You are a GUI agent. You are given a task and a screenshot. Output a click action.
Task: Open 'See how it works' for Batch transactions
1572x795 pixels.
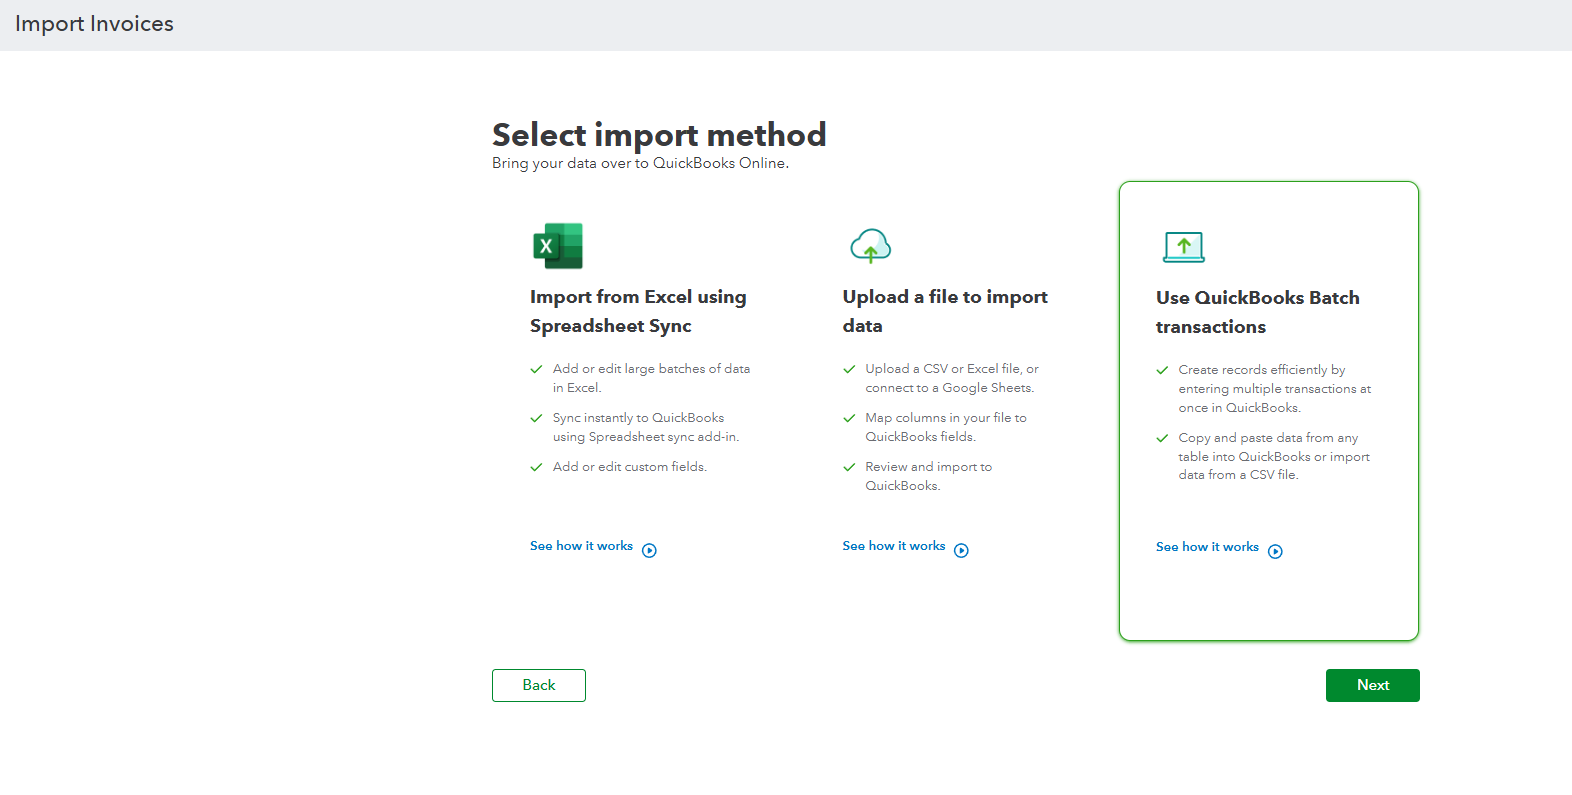(x=1207, y=547)
